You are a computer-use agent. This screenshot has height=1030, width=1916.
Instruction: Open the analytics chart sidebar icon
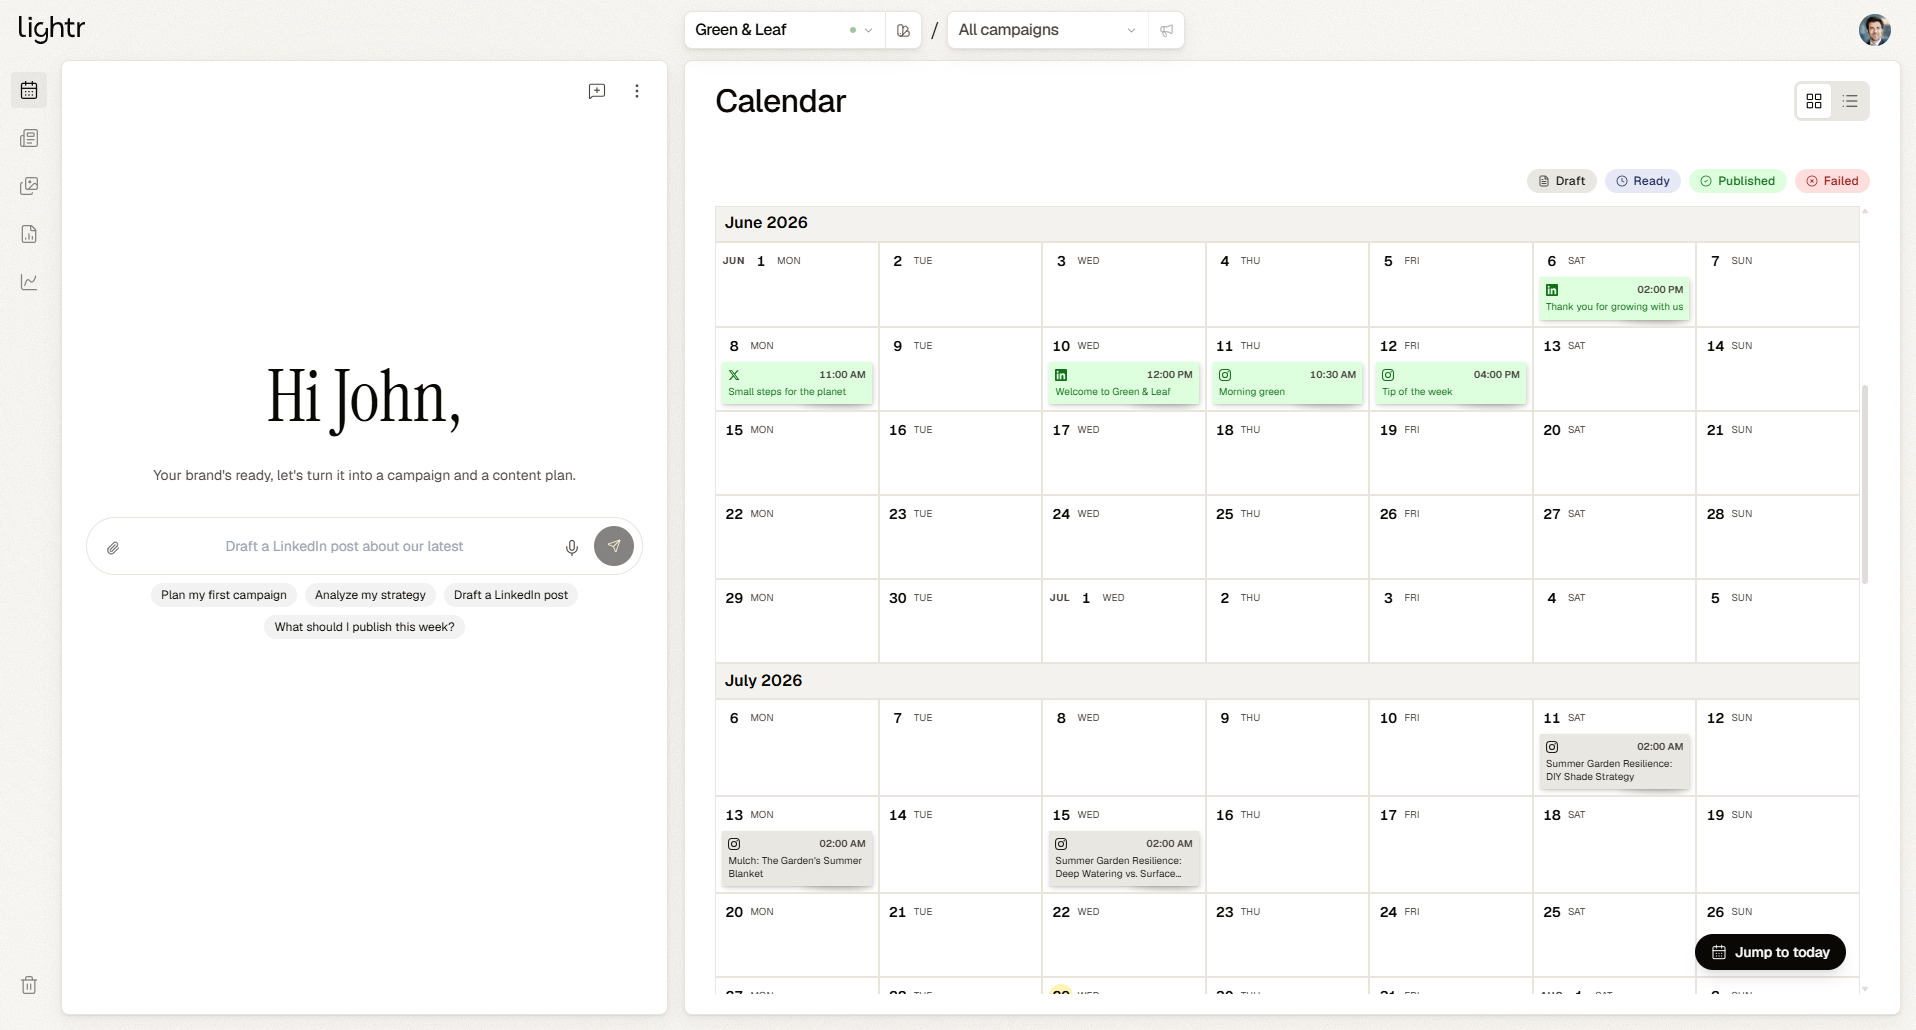(29, 282)
